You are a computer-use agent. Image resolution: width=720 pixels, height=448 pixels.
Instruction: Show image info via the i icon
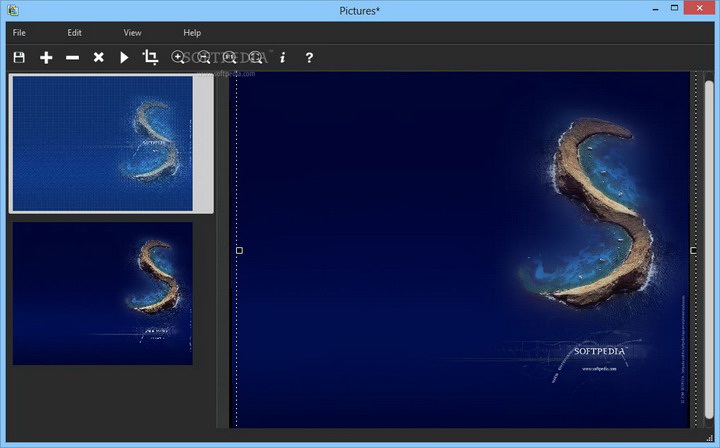(282, 58)
